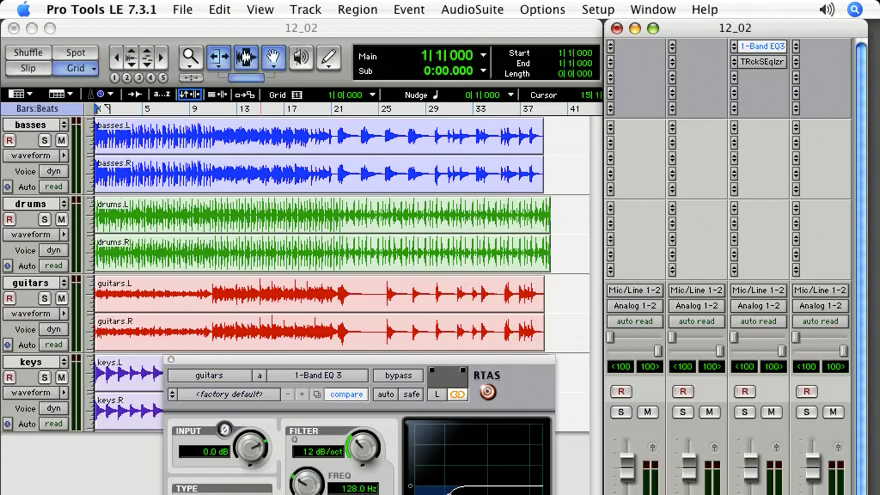The image size is (880, 495).
Task: Recall zoom preset 3
Action: (139, 77)
